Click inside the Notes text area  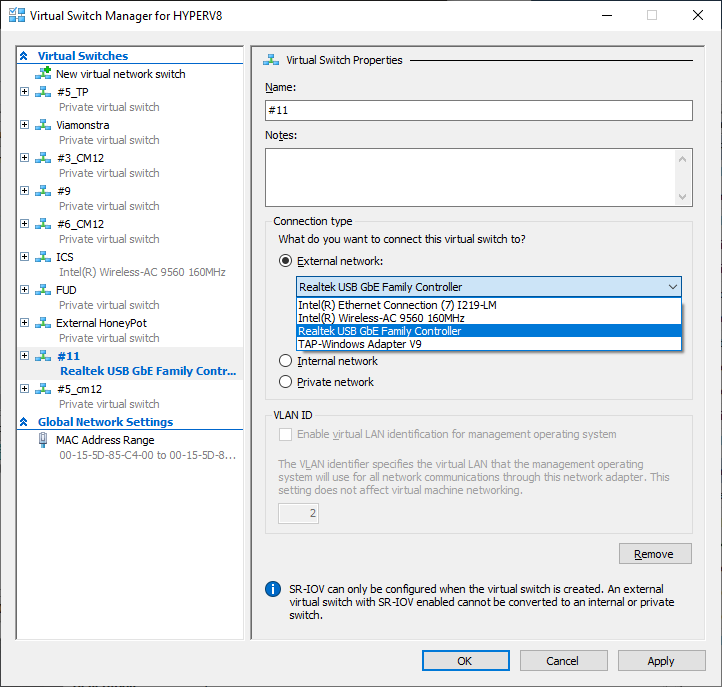click(470, 177)
